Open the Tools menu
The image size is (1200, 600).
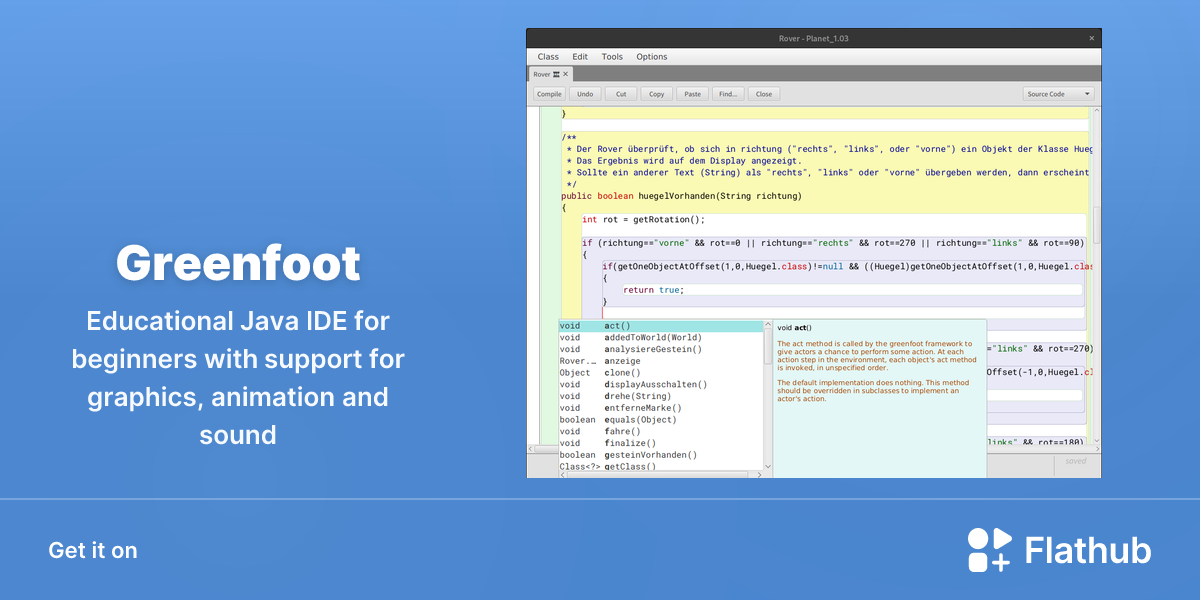612,57
